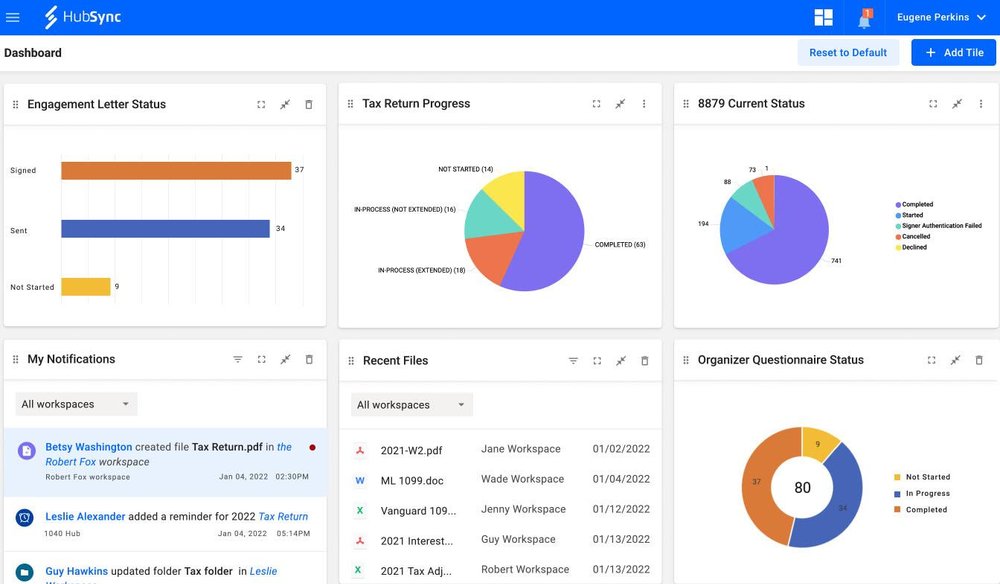Screen dimensions: 1000x584
Task: Expand 8879 Current Status tile fullscreen
Action: [933, 104]
